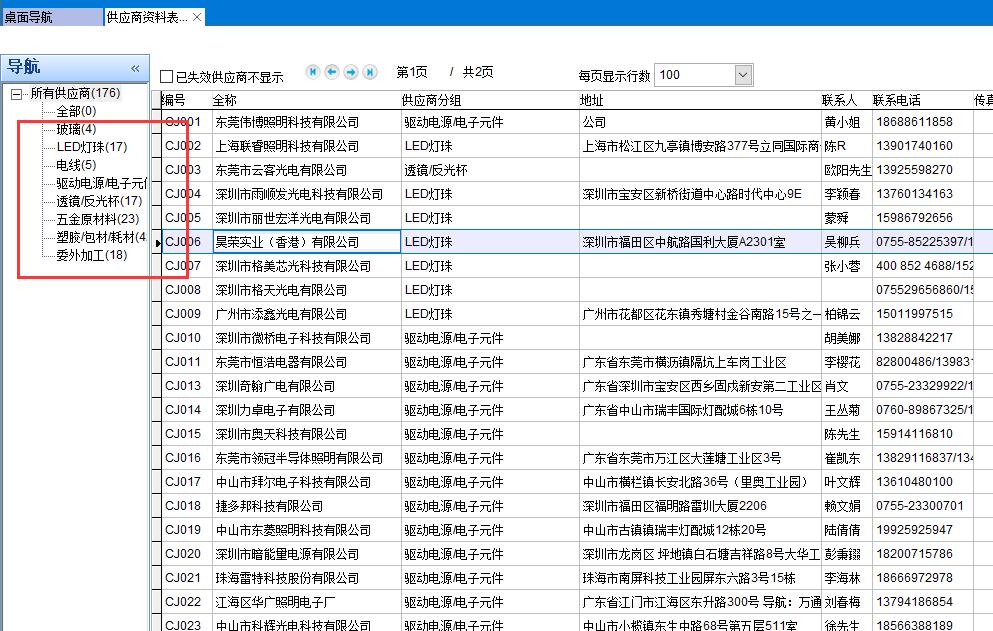Select 五金原材料(23) supplier group

pos(97,219)
